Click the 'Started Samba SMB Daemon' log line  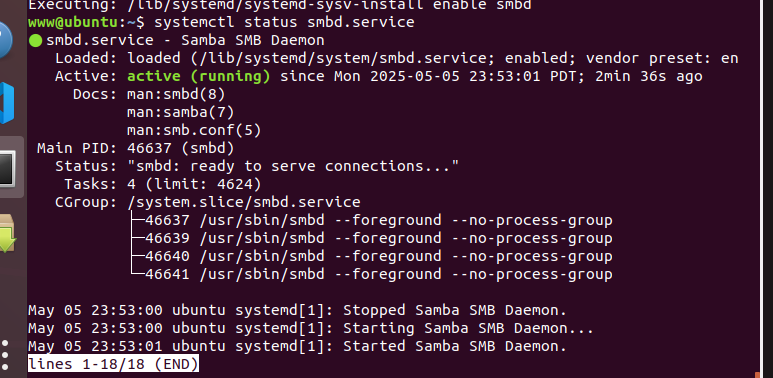[297, 346]
